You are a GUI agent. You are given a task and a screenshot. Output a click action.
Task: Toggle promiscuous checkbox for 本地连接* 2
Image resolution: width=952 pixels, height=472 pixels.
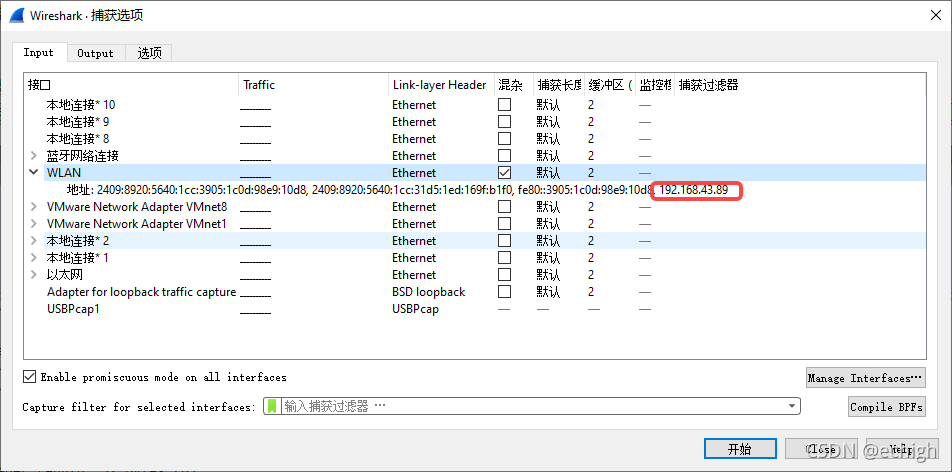(504, 241)
